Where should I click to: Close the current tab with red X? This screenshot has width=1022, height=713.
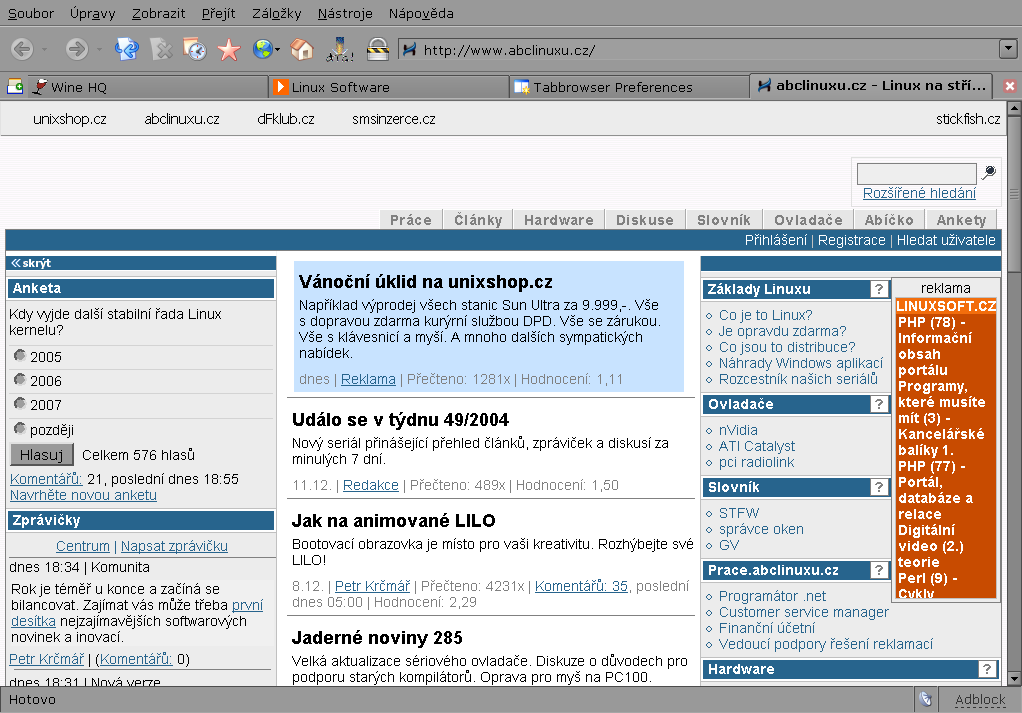(x=1010, y=86)
